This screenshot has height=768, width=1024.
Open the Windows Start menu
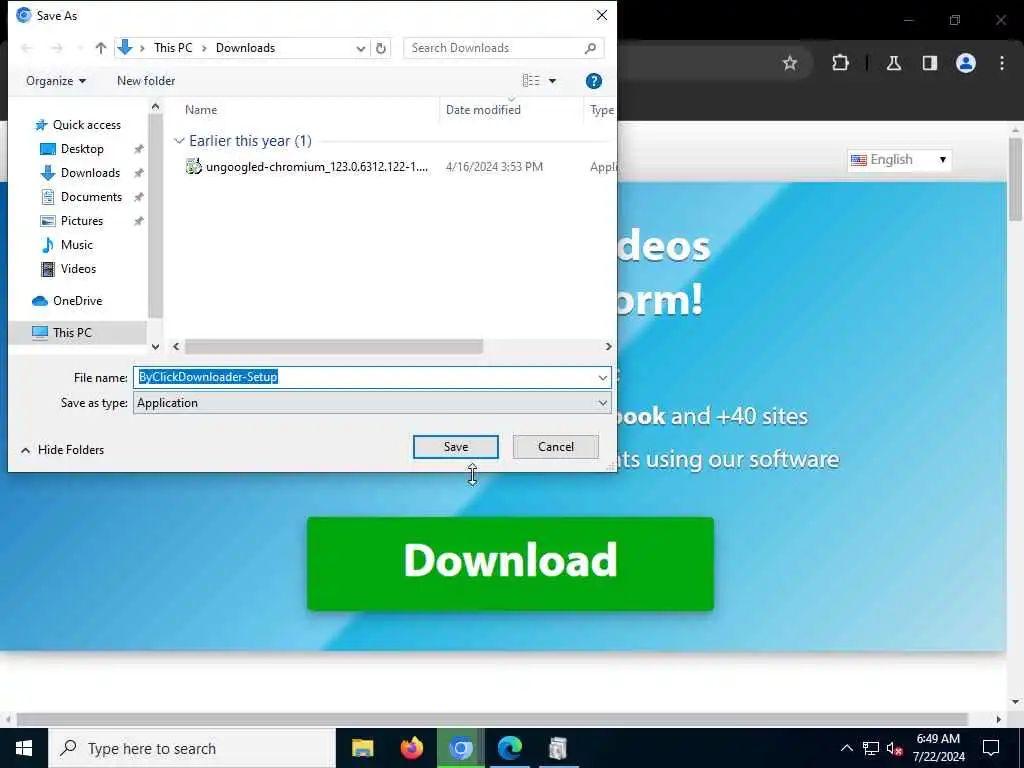click(24, 748)
